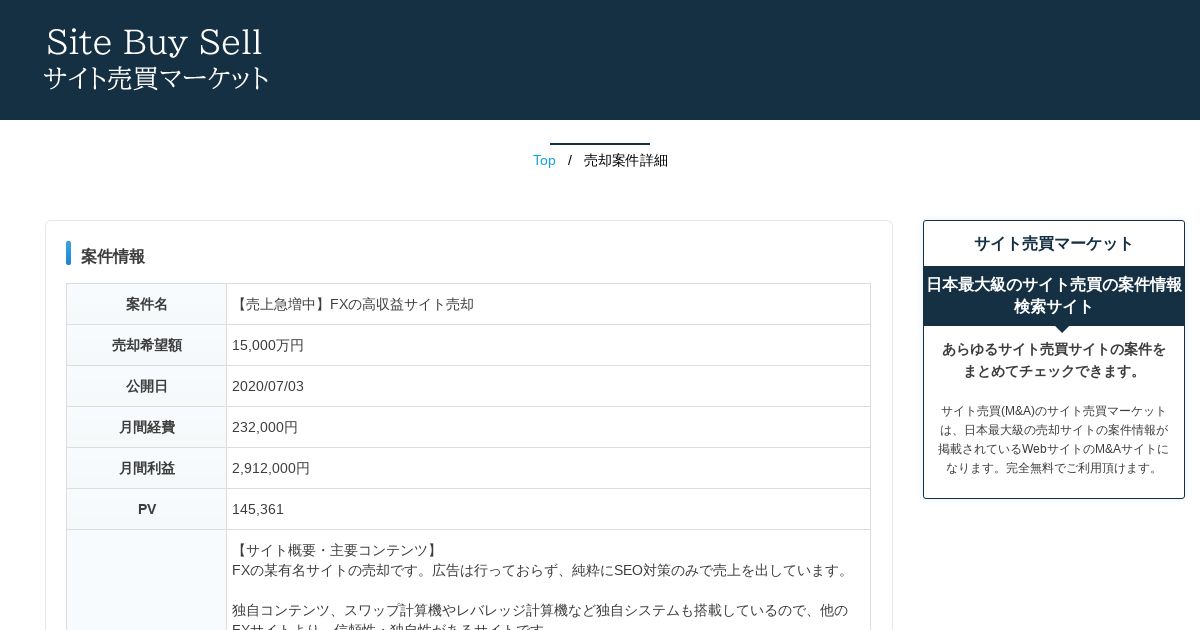
Task: Click the PV label cell
Action: coord(147,509)
